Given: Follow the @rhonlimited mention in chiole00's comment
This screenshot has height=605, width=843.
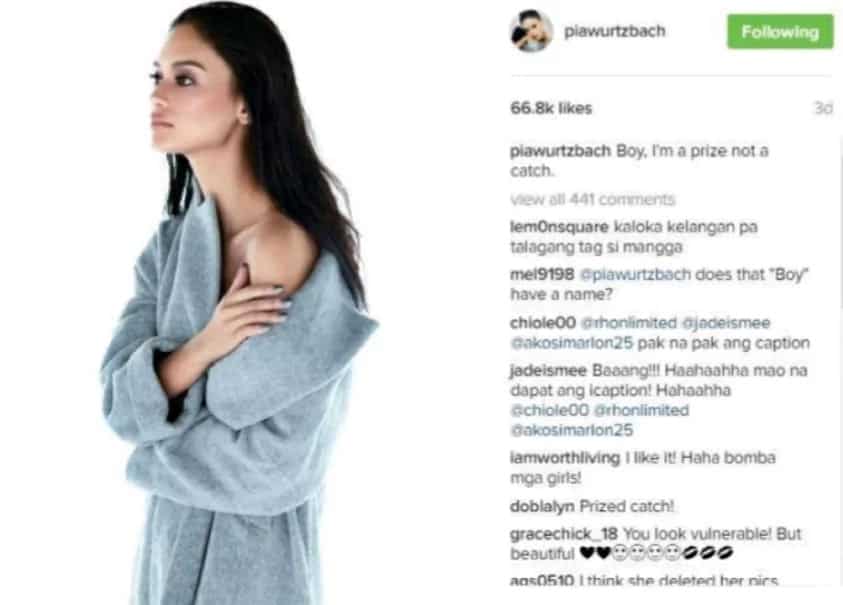Looking at the screenshot, I should (x=629, y=323).
